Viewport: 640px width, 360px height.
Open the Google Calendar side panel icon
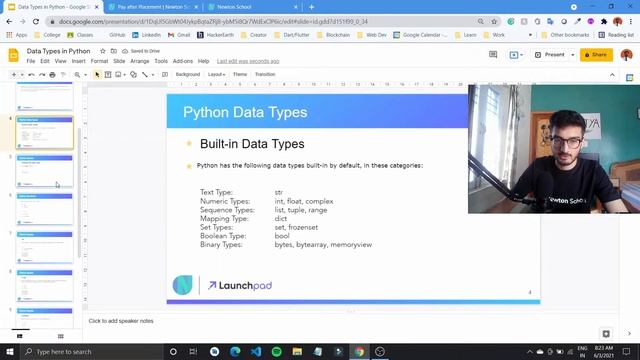(x=630, y=78)
